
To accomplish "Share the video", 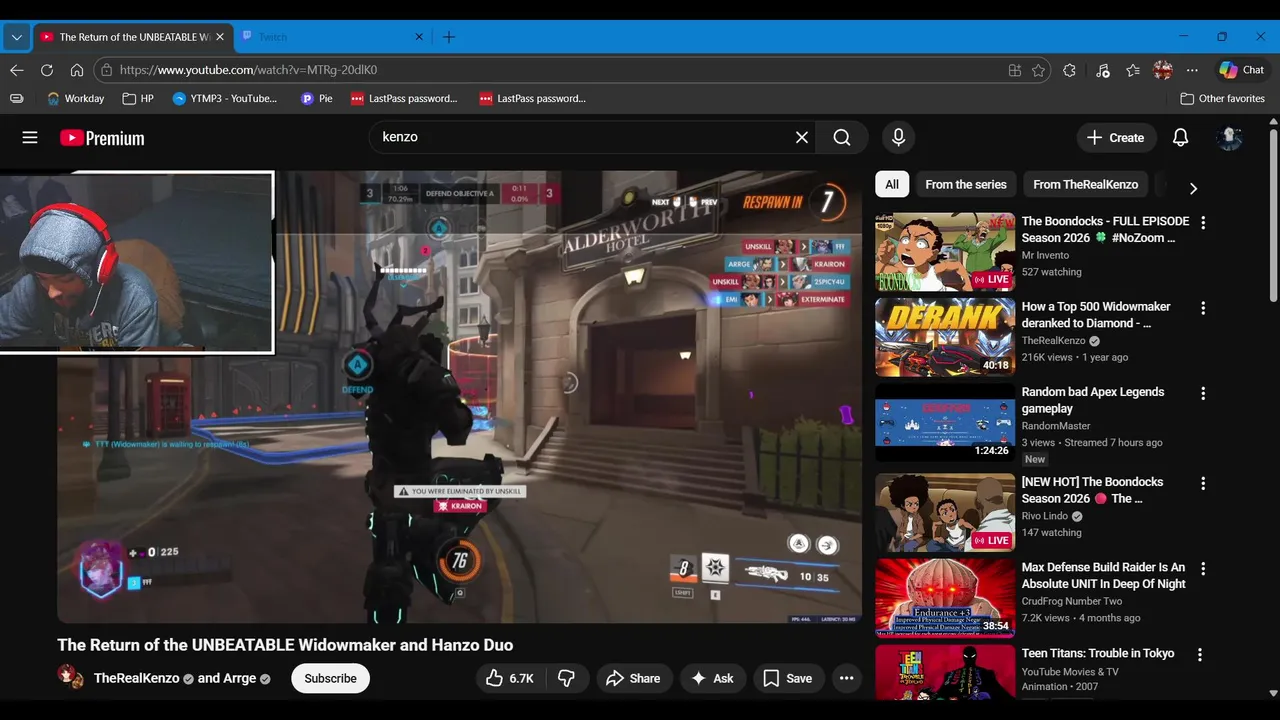I will 634,678.
